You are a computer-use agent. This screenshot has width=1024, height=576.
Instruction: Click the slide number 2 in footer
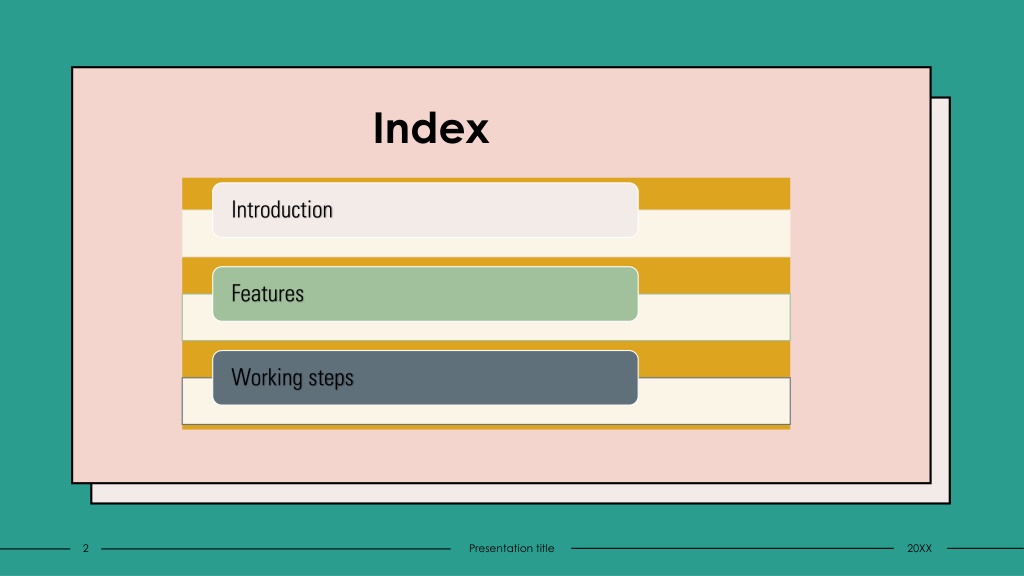[86, 549]
